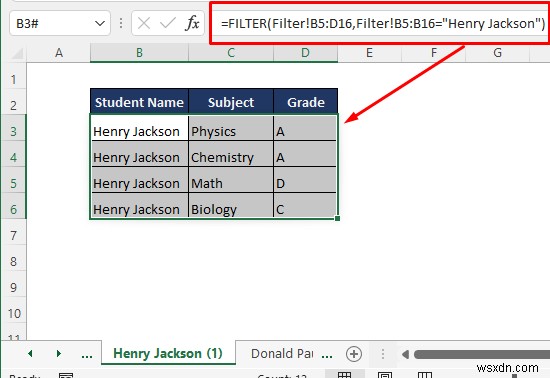The height and width of the screenshot is (378, 550).
Task: Click the Select All corner triangle
Action: tap(17, 53)
